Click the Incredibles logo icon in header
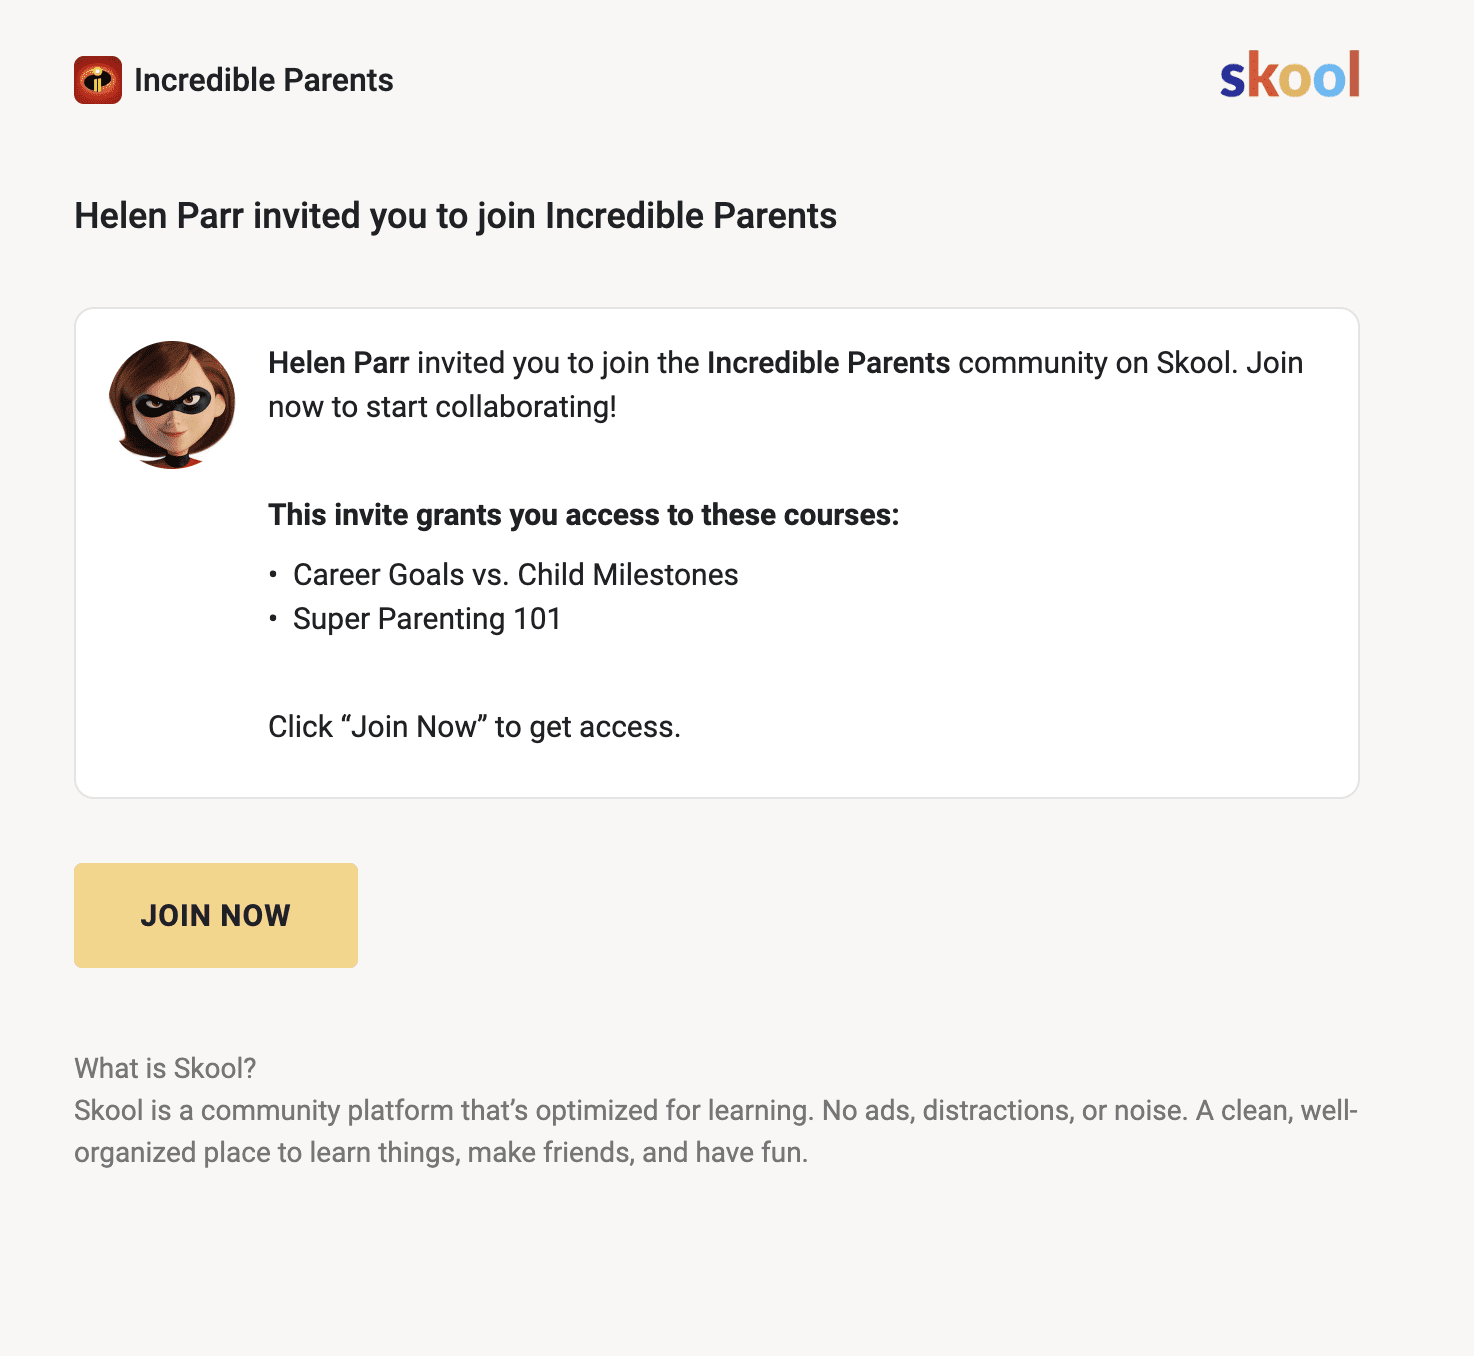 (x=98, y=80)
